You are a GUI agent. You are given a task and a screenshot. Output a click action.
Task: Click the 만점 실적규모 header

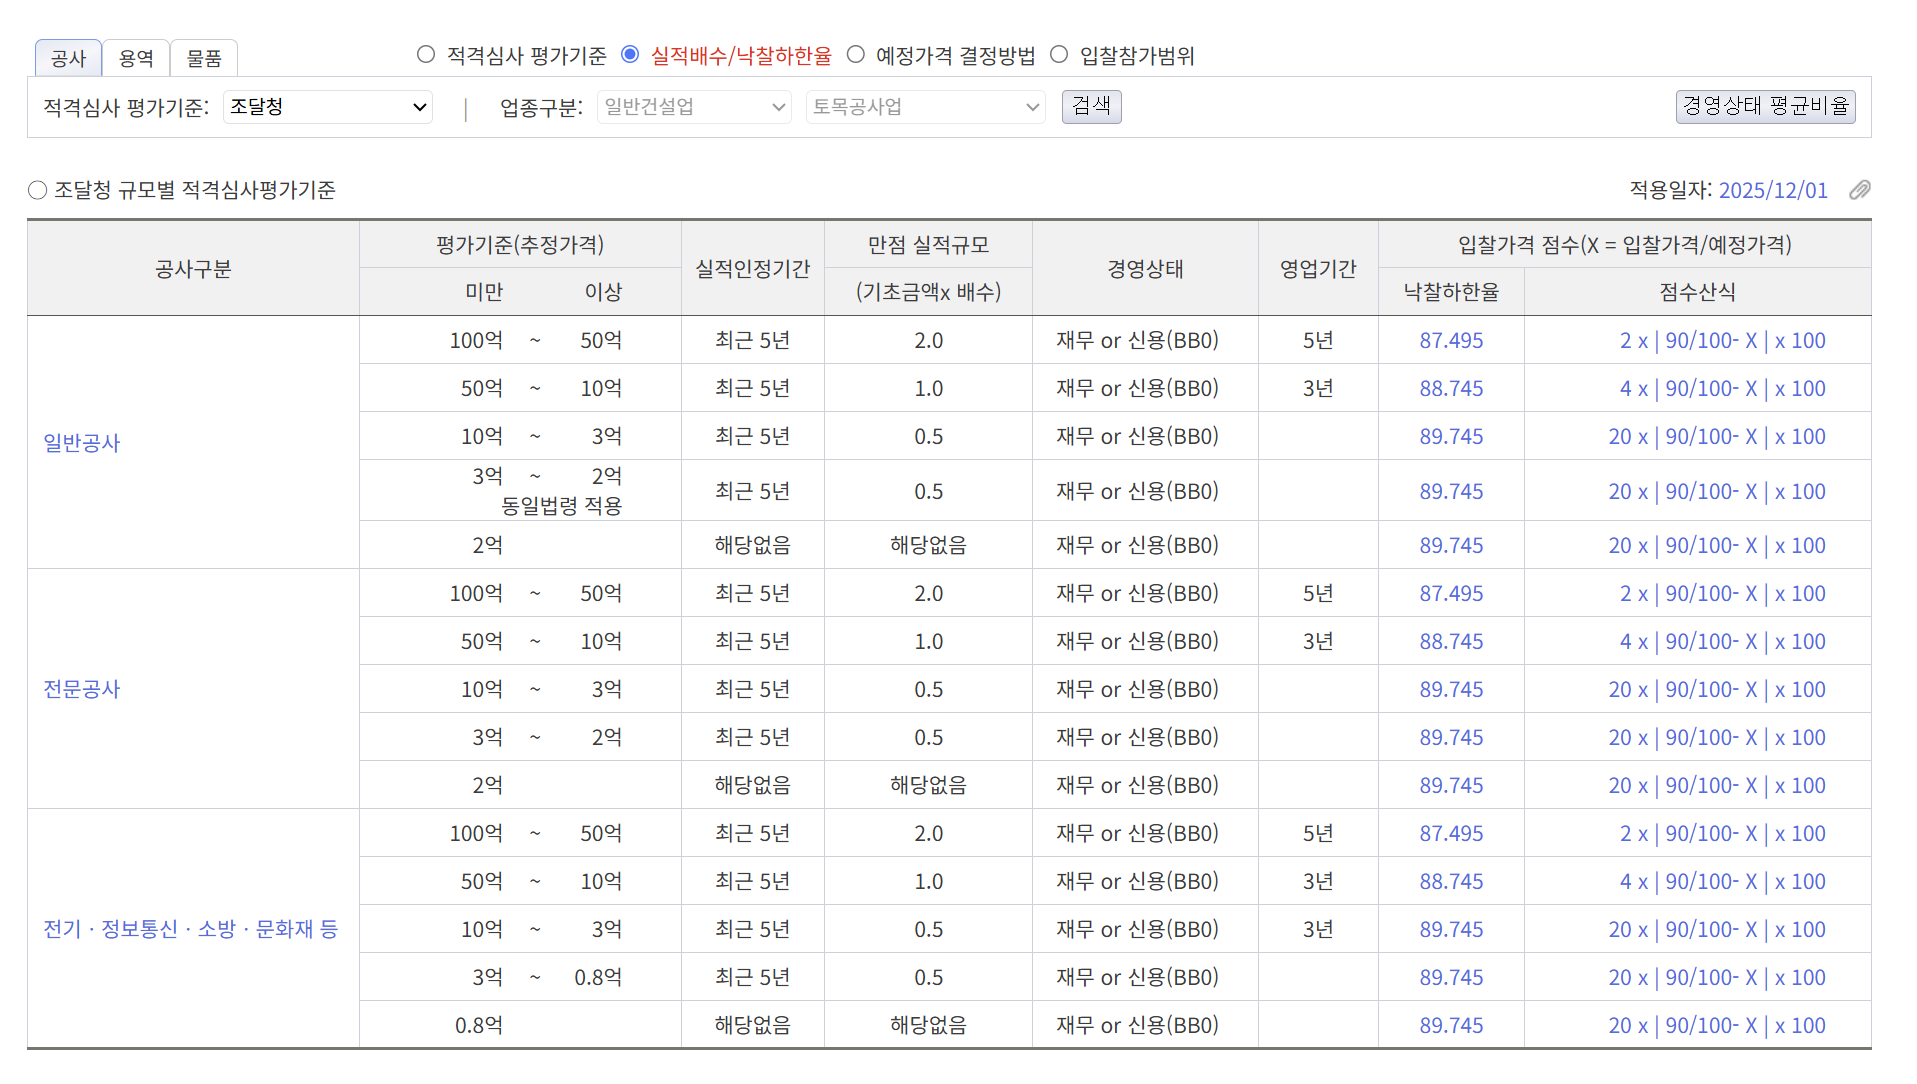coord(928,245)
